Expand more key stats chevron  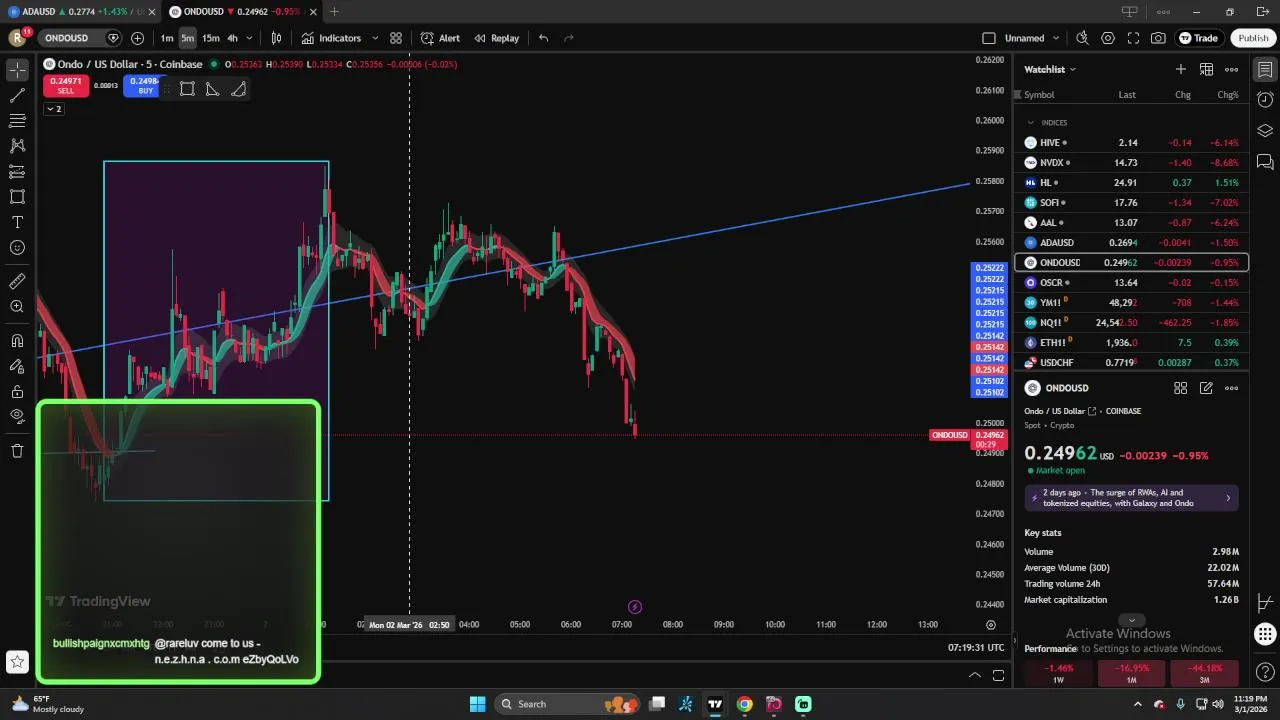[1131, 620]
